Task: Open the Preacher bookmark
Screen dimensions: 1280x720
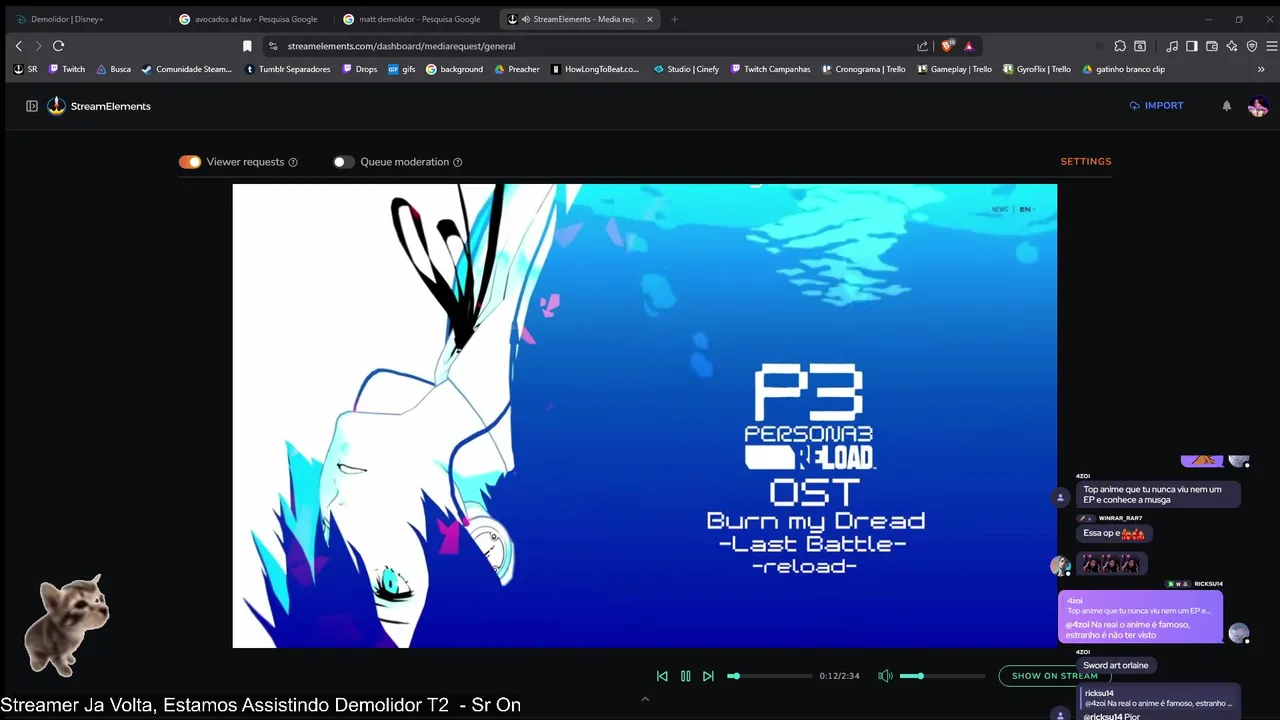Action: [517, 69]
